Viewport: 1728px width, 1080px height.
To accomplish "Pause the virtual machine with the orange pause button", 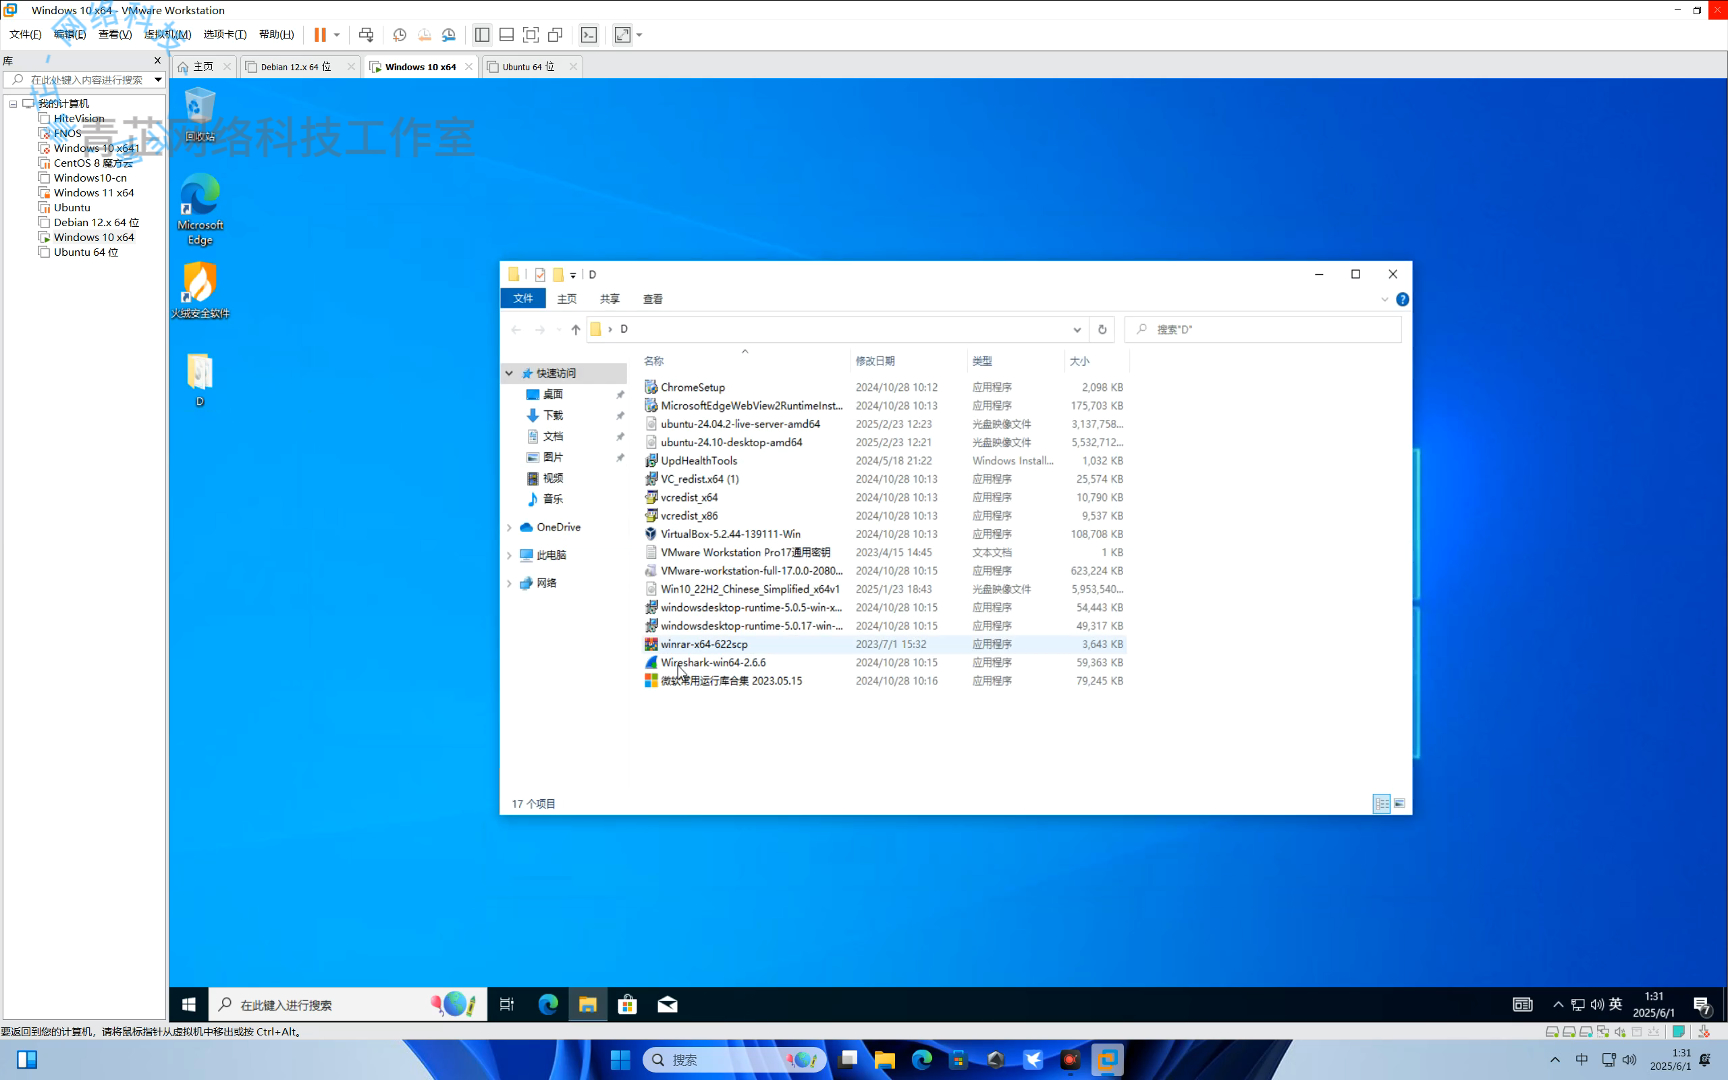I will coord(320,35).
